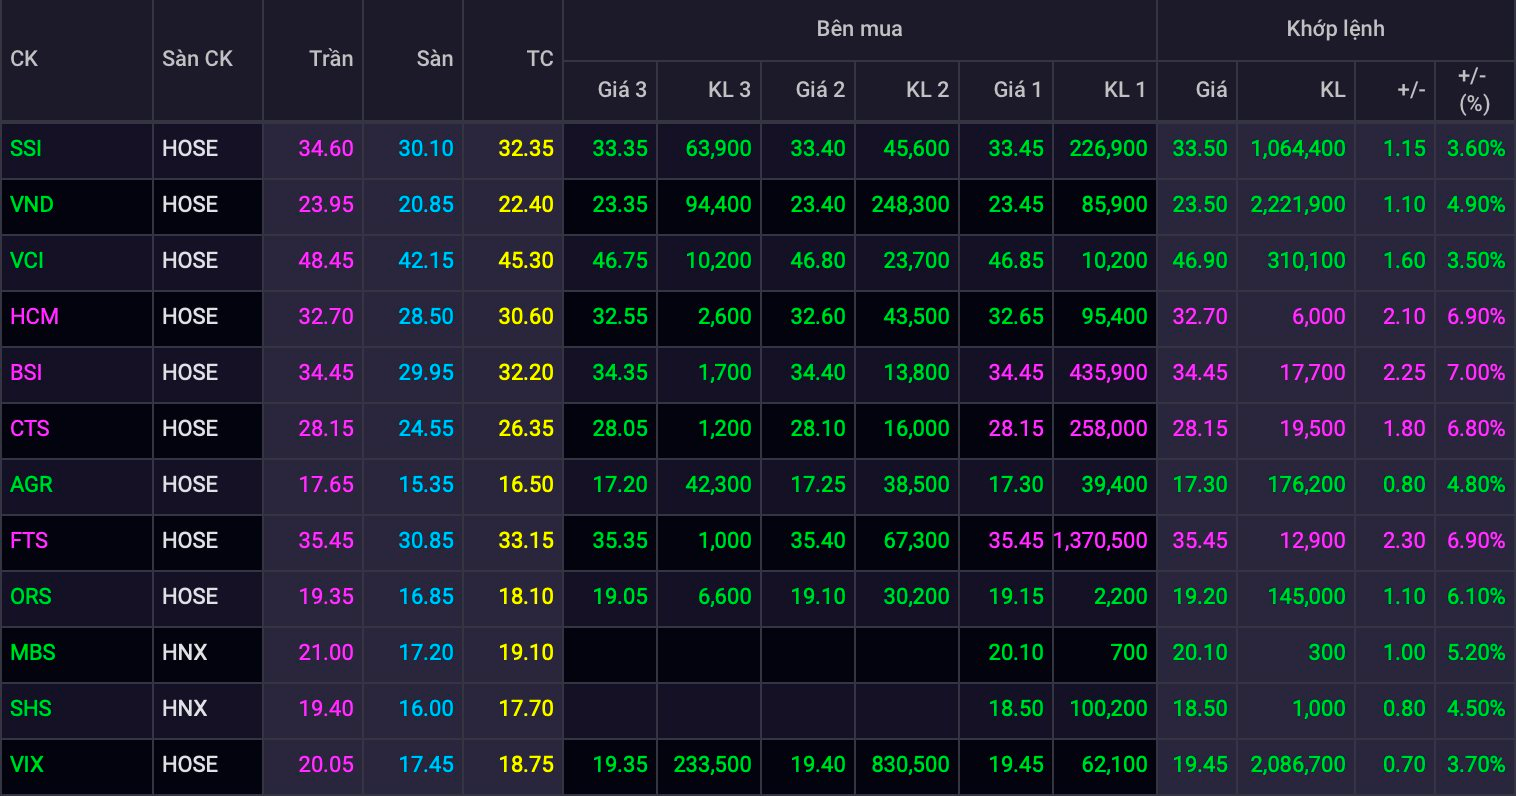This screenshot has height=796, width=1516.
Task: Sort by the Giá 3 column header
Action: click(622, 90)
